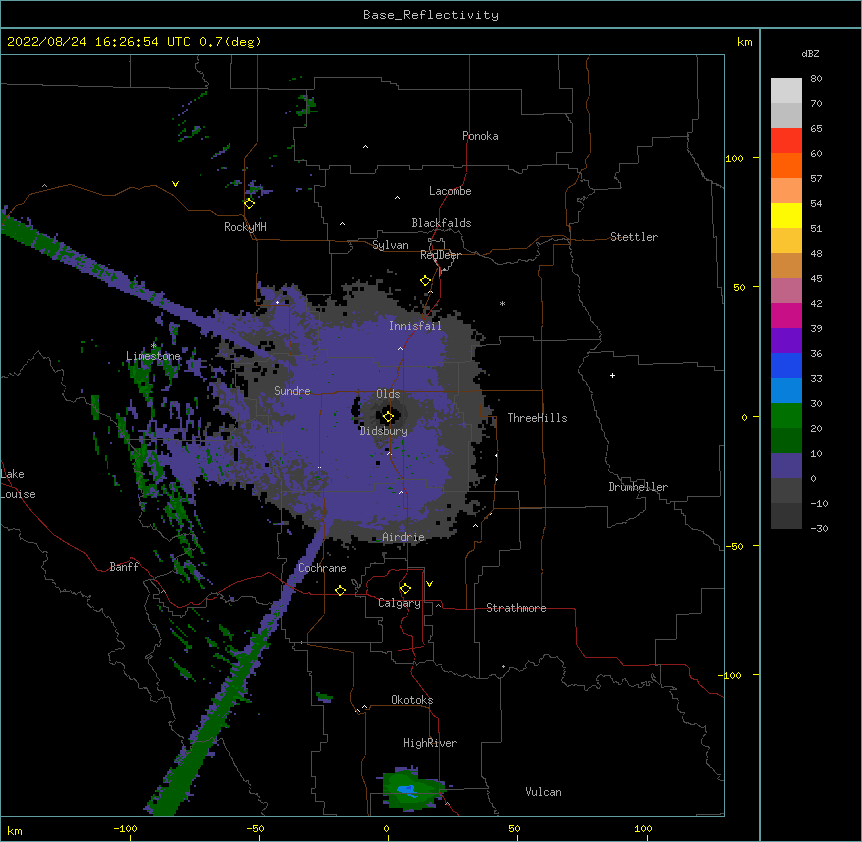Click the yellow v marker northwest of RockyMH
The image size is (862, 842).
click(x=175, y=184)
